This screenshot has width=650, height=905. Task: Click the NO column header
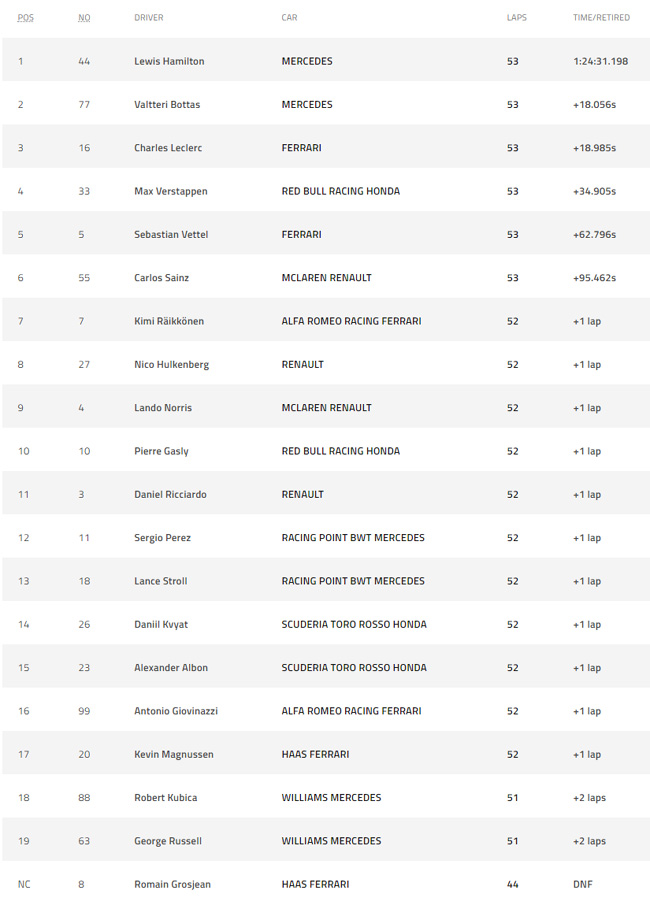click(x=84, y=18)
